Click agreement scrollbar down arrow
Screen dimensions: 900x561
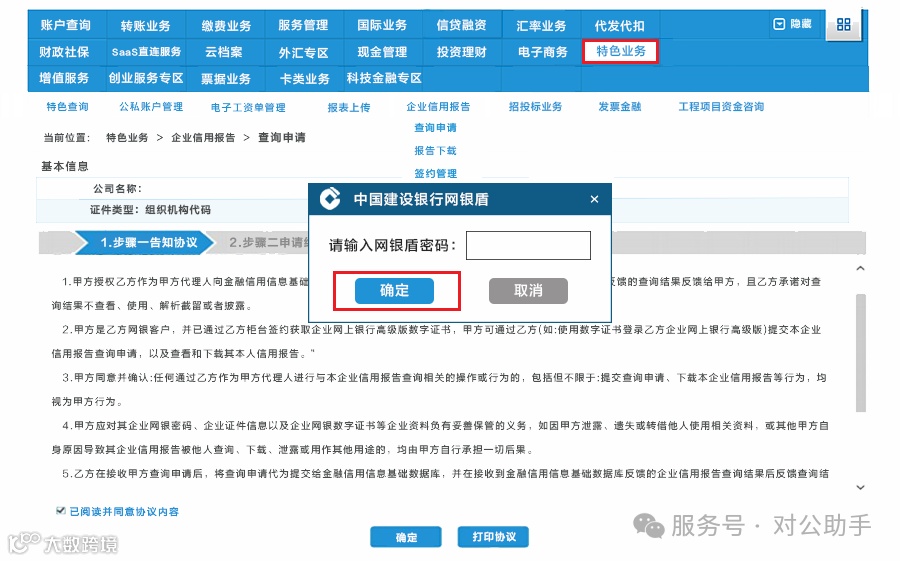coord(860,488)
